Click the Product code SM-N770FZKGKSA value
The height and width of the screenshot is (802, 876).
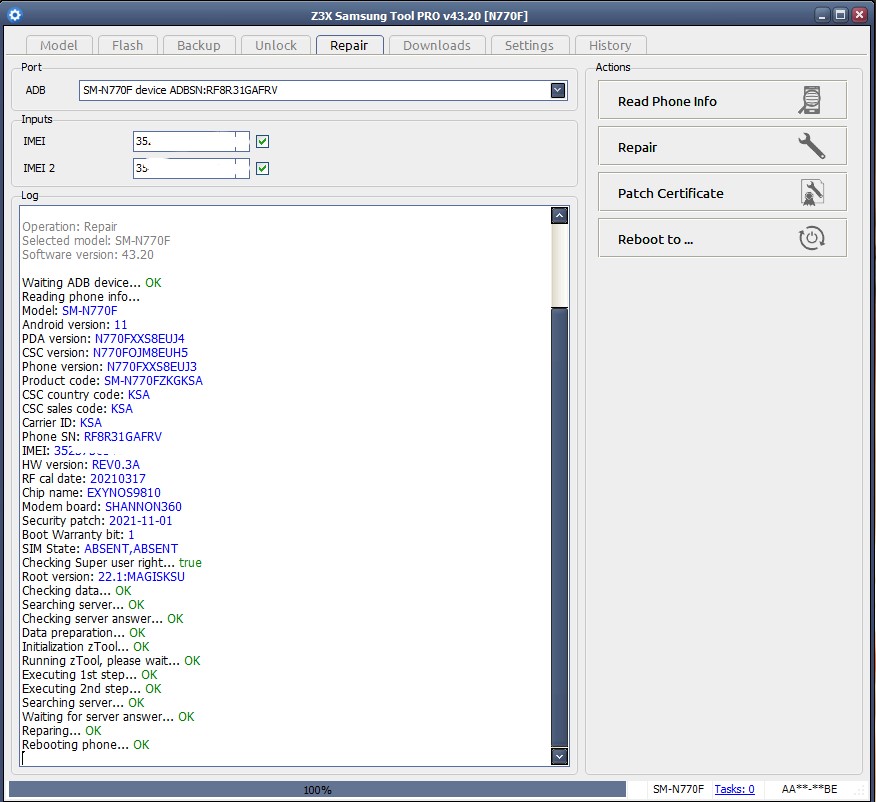[x=153, y=380]
